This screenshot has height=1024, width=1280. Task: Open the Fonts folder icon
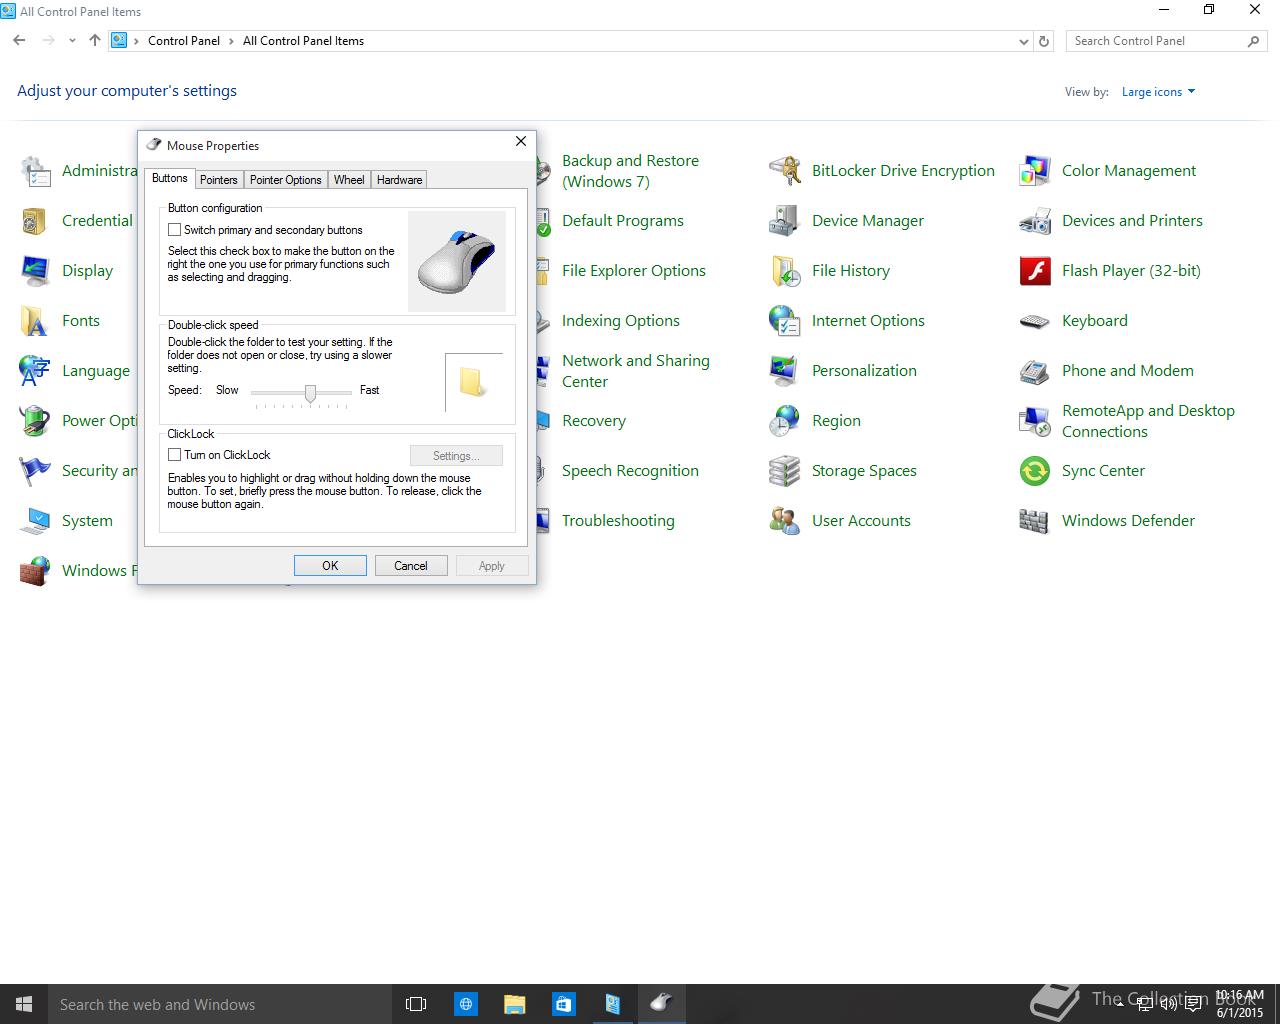coord(35,321)
